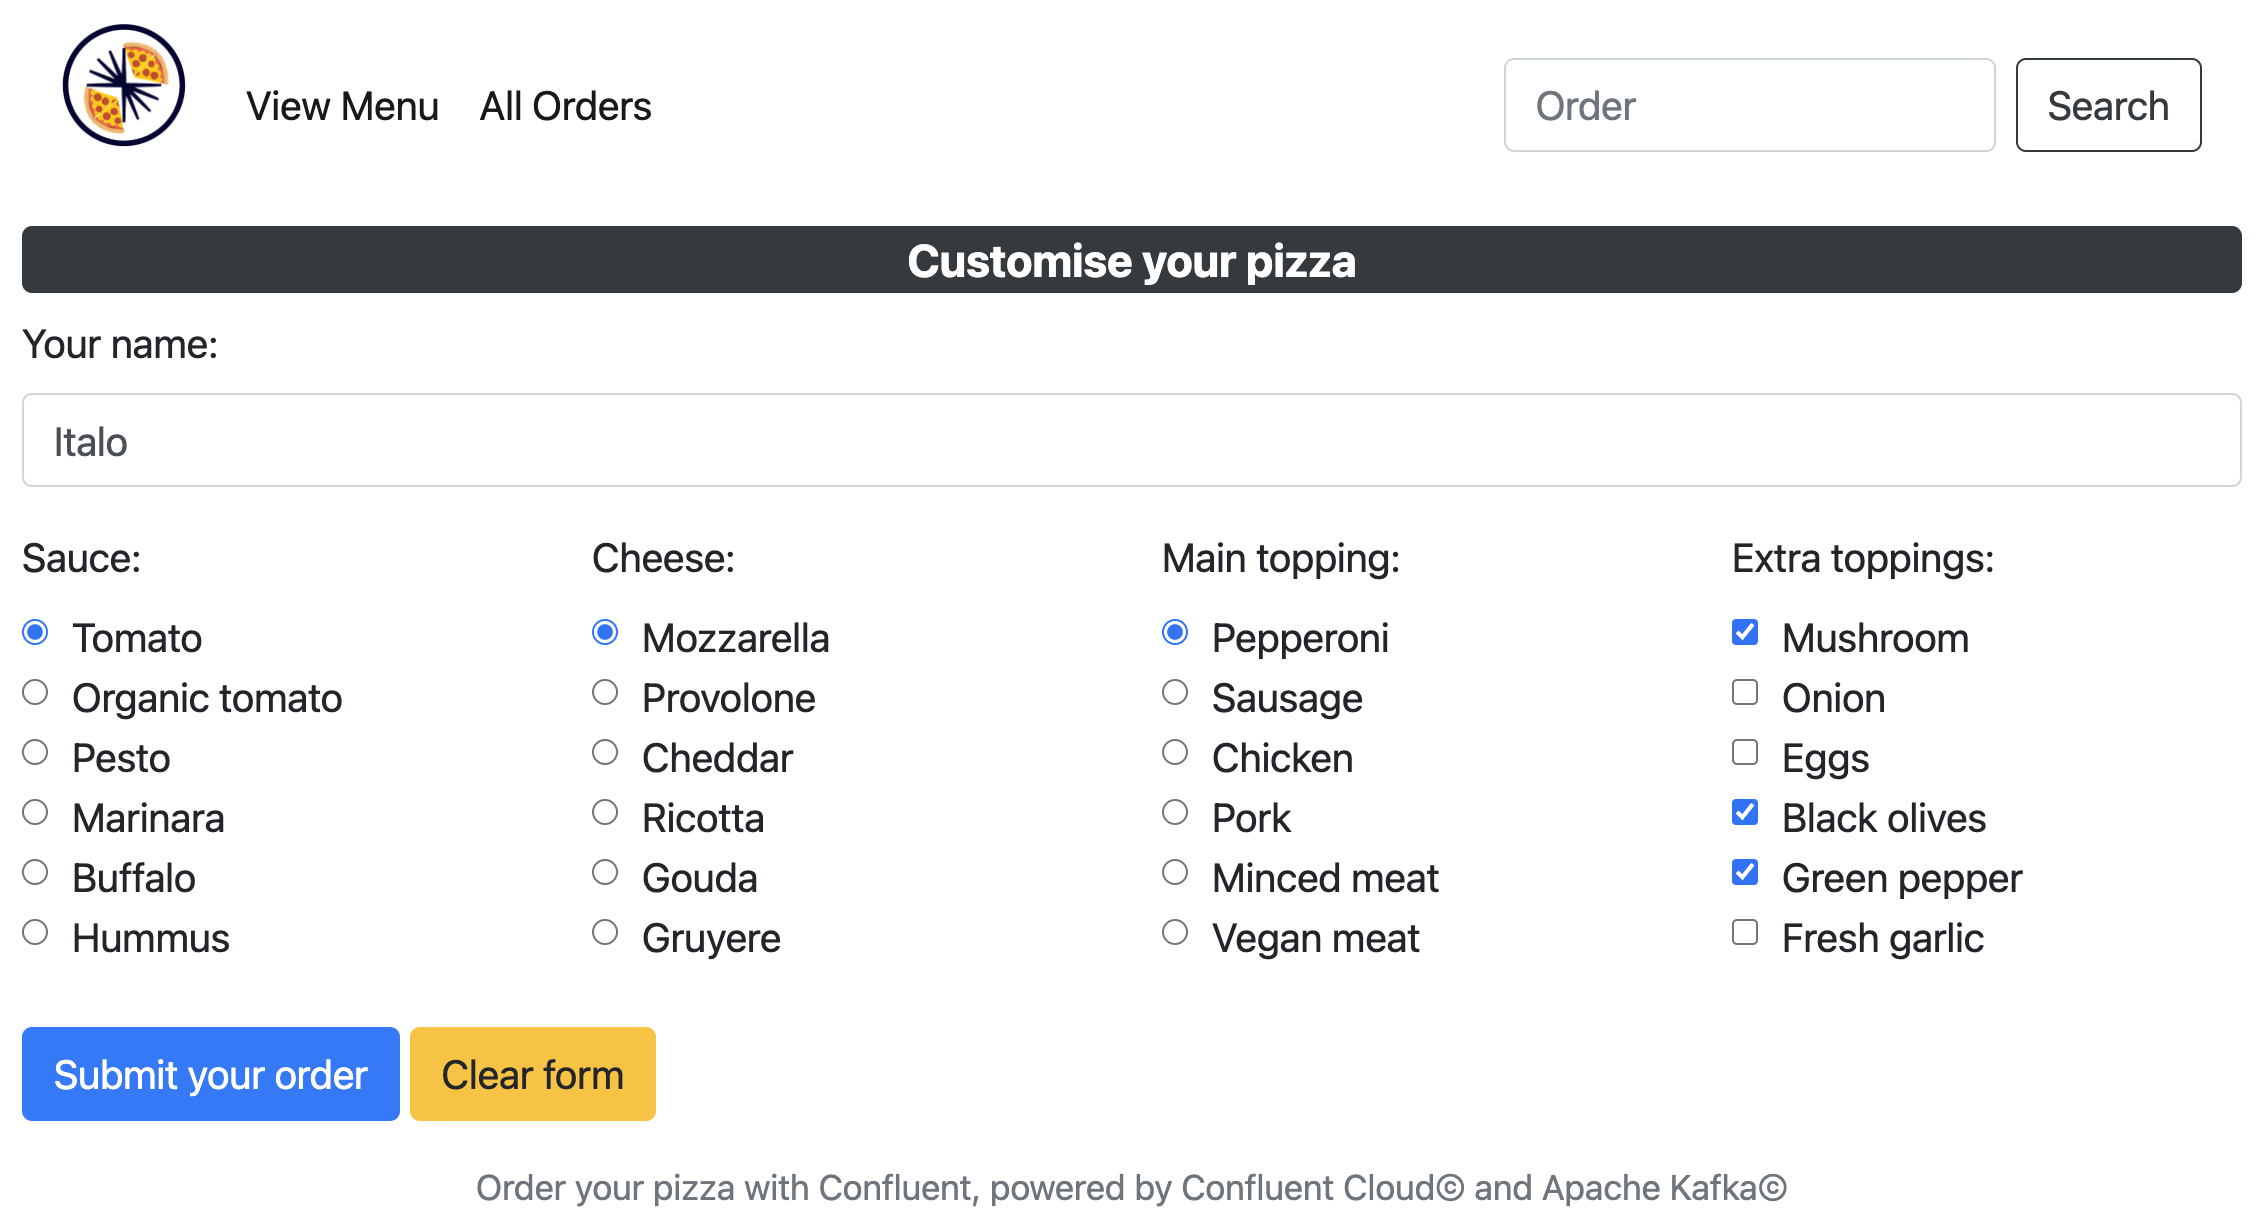The image size is (2268, 1230).
Task: Disable the Green pepper extra topping
Action: click(x=1743, y=876)
